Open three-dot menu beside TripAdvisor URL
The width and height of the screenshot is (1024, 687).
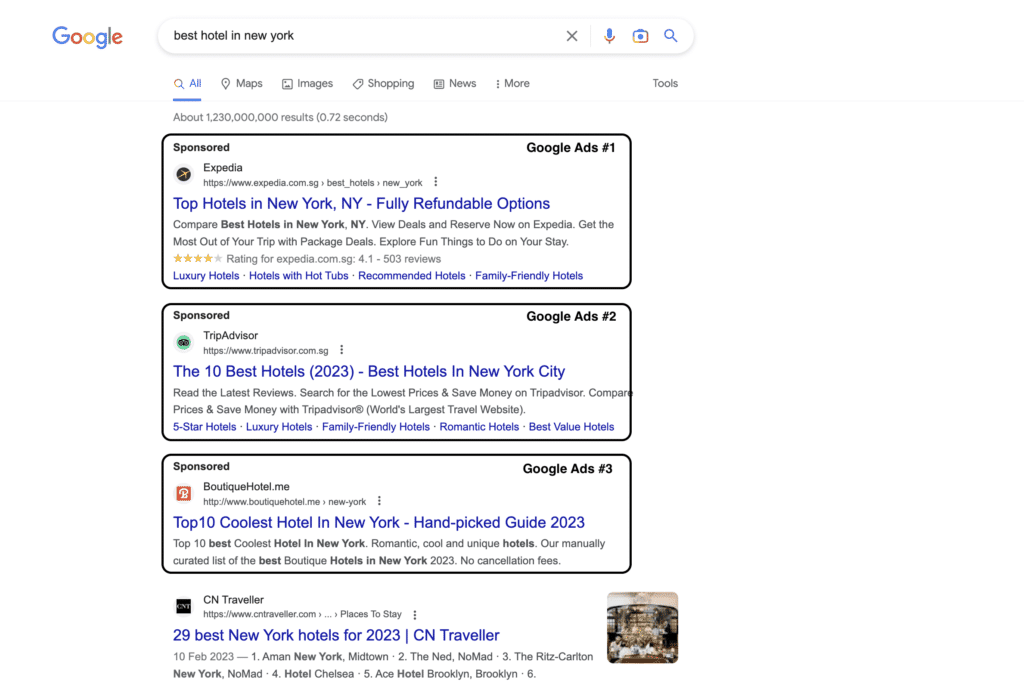coord(342,351)
